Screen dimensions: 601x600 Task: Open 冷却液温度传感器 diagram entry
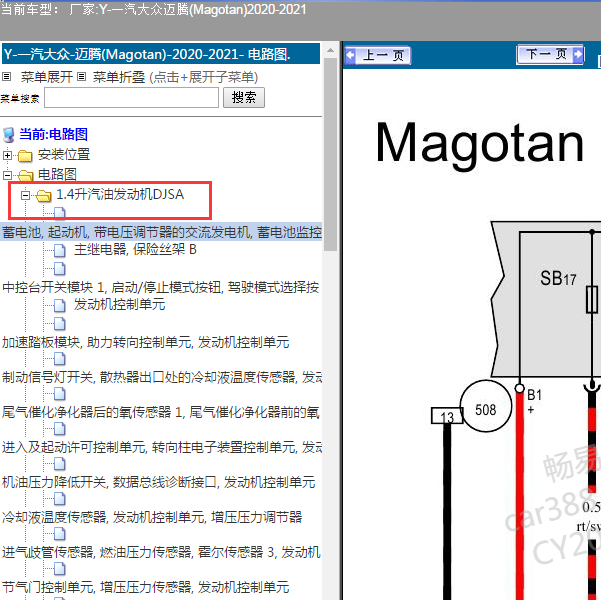pos(152,517)
